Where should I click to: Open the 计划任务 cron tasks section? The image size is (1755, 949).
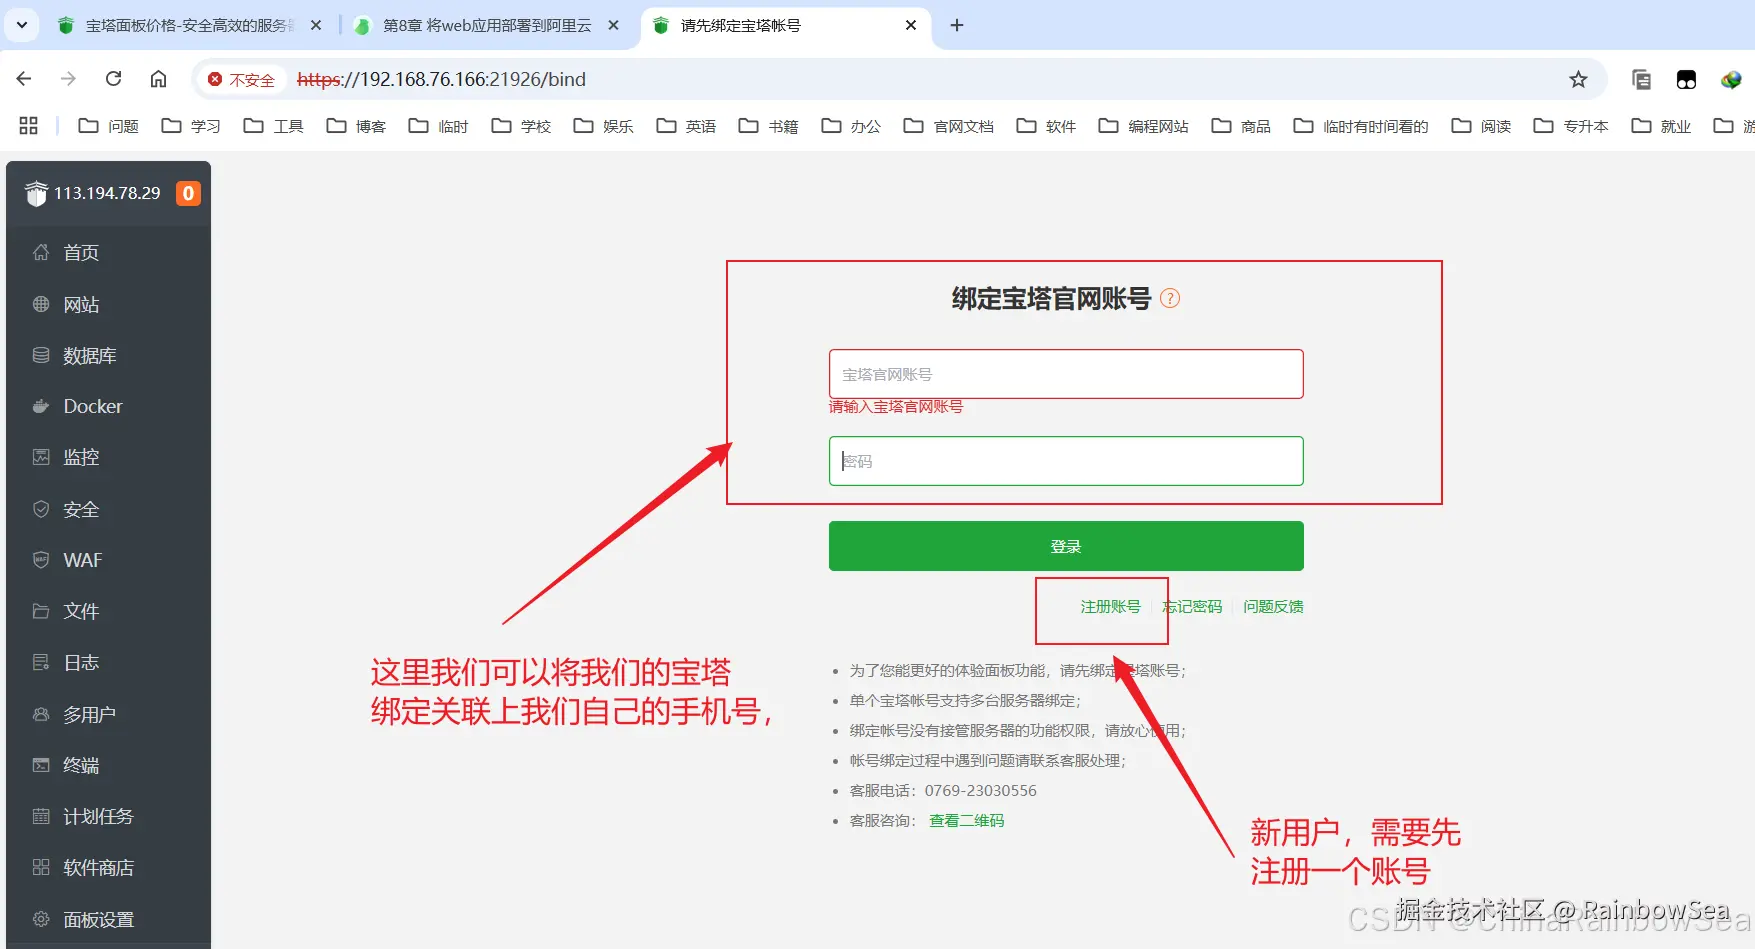98,816
